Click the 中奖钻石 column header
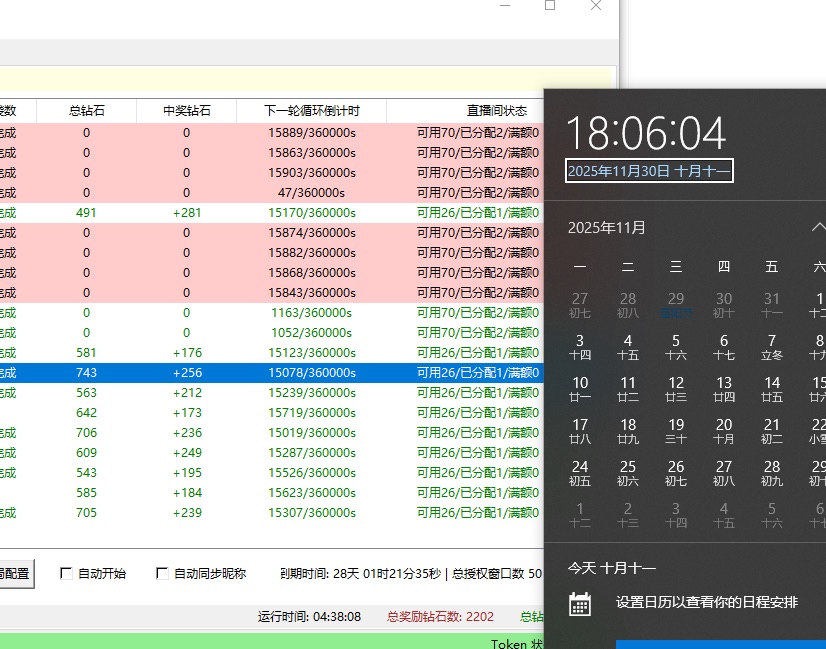 186,110
